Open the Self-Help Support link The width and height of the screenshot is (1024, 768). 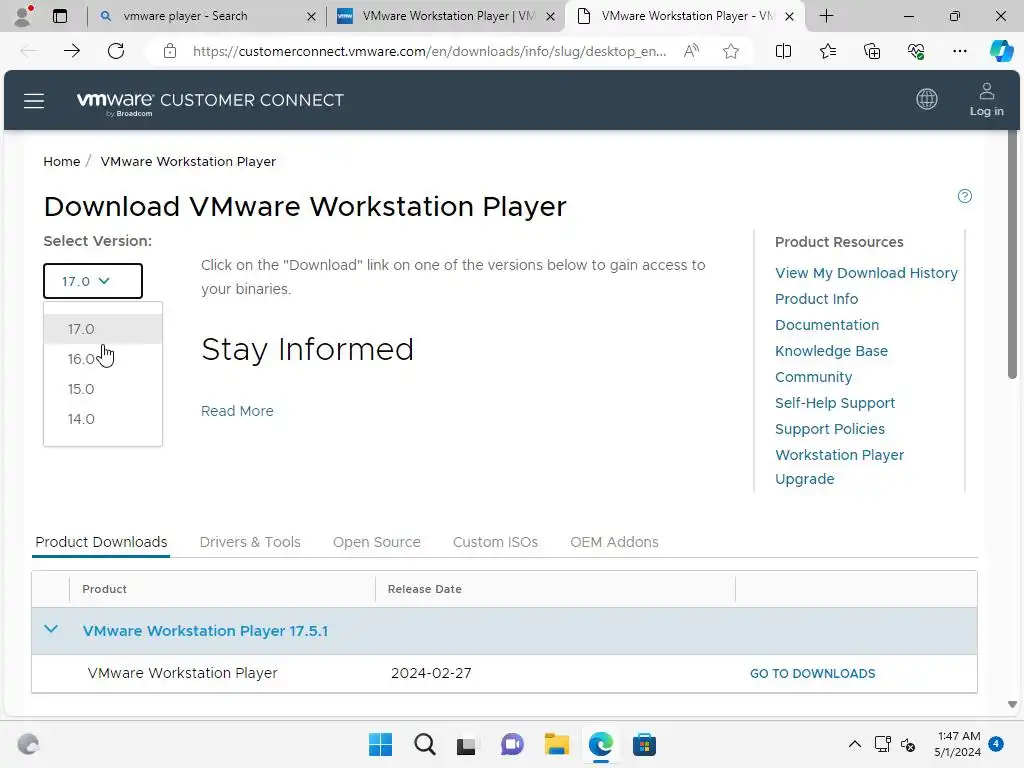[x=835, y=404]
